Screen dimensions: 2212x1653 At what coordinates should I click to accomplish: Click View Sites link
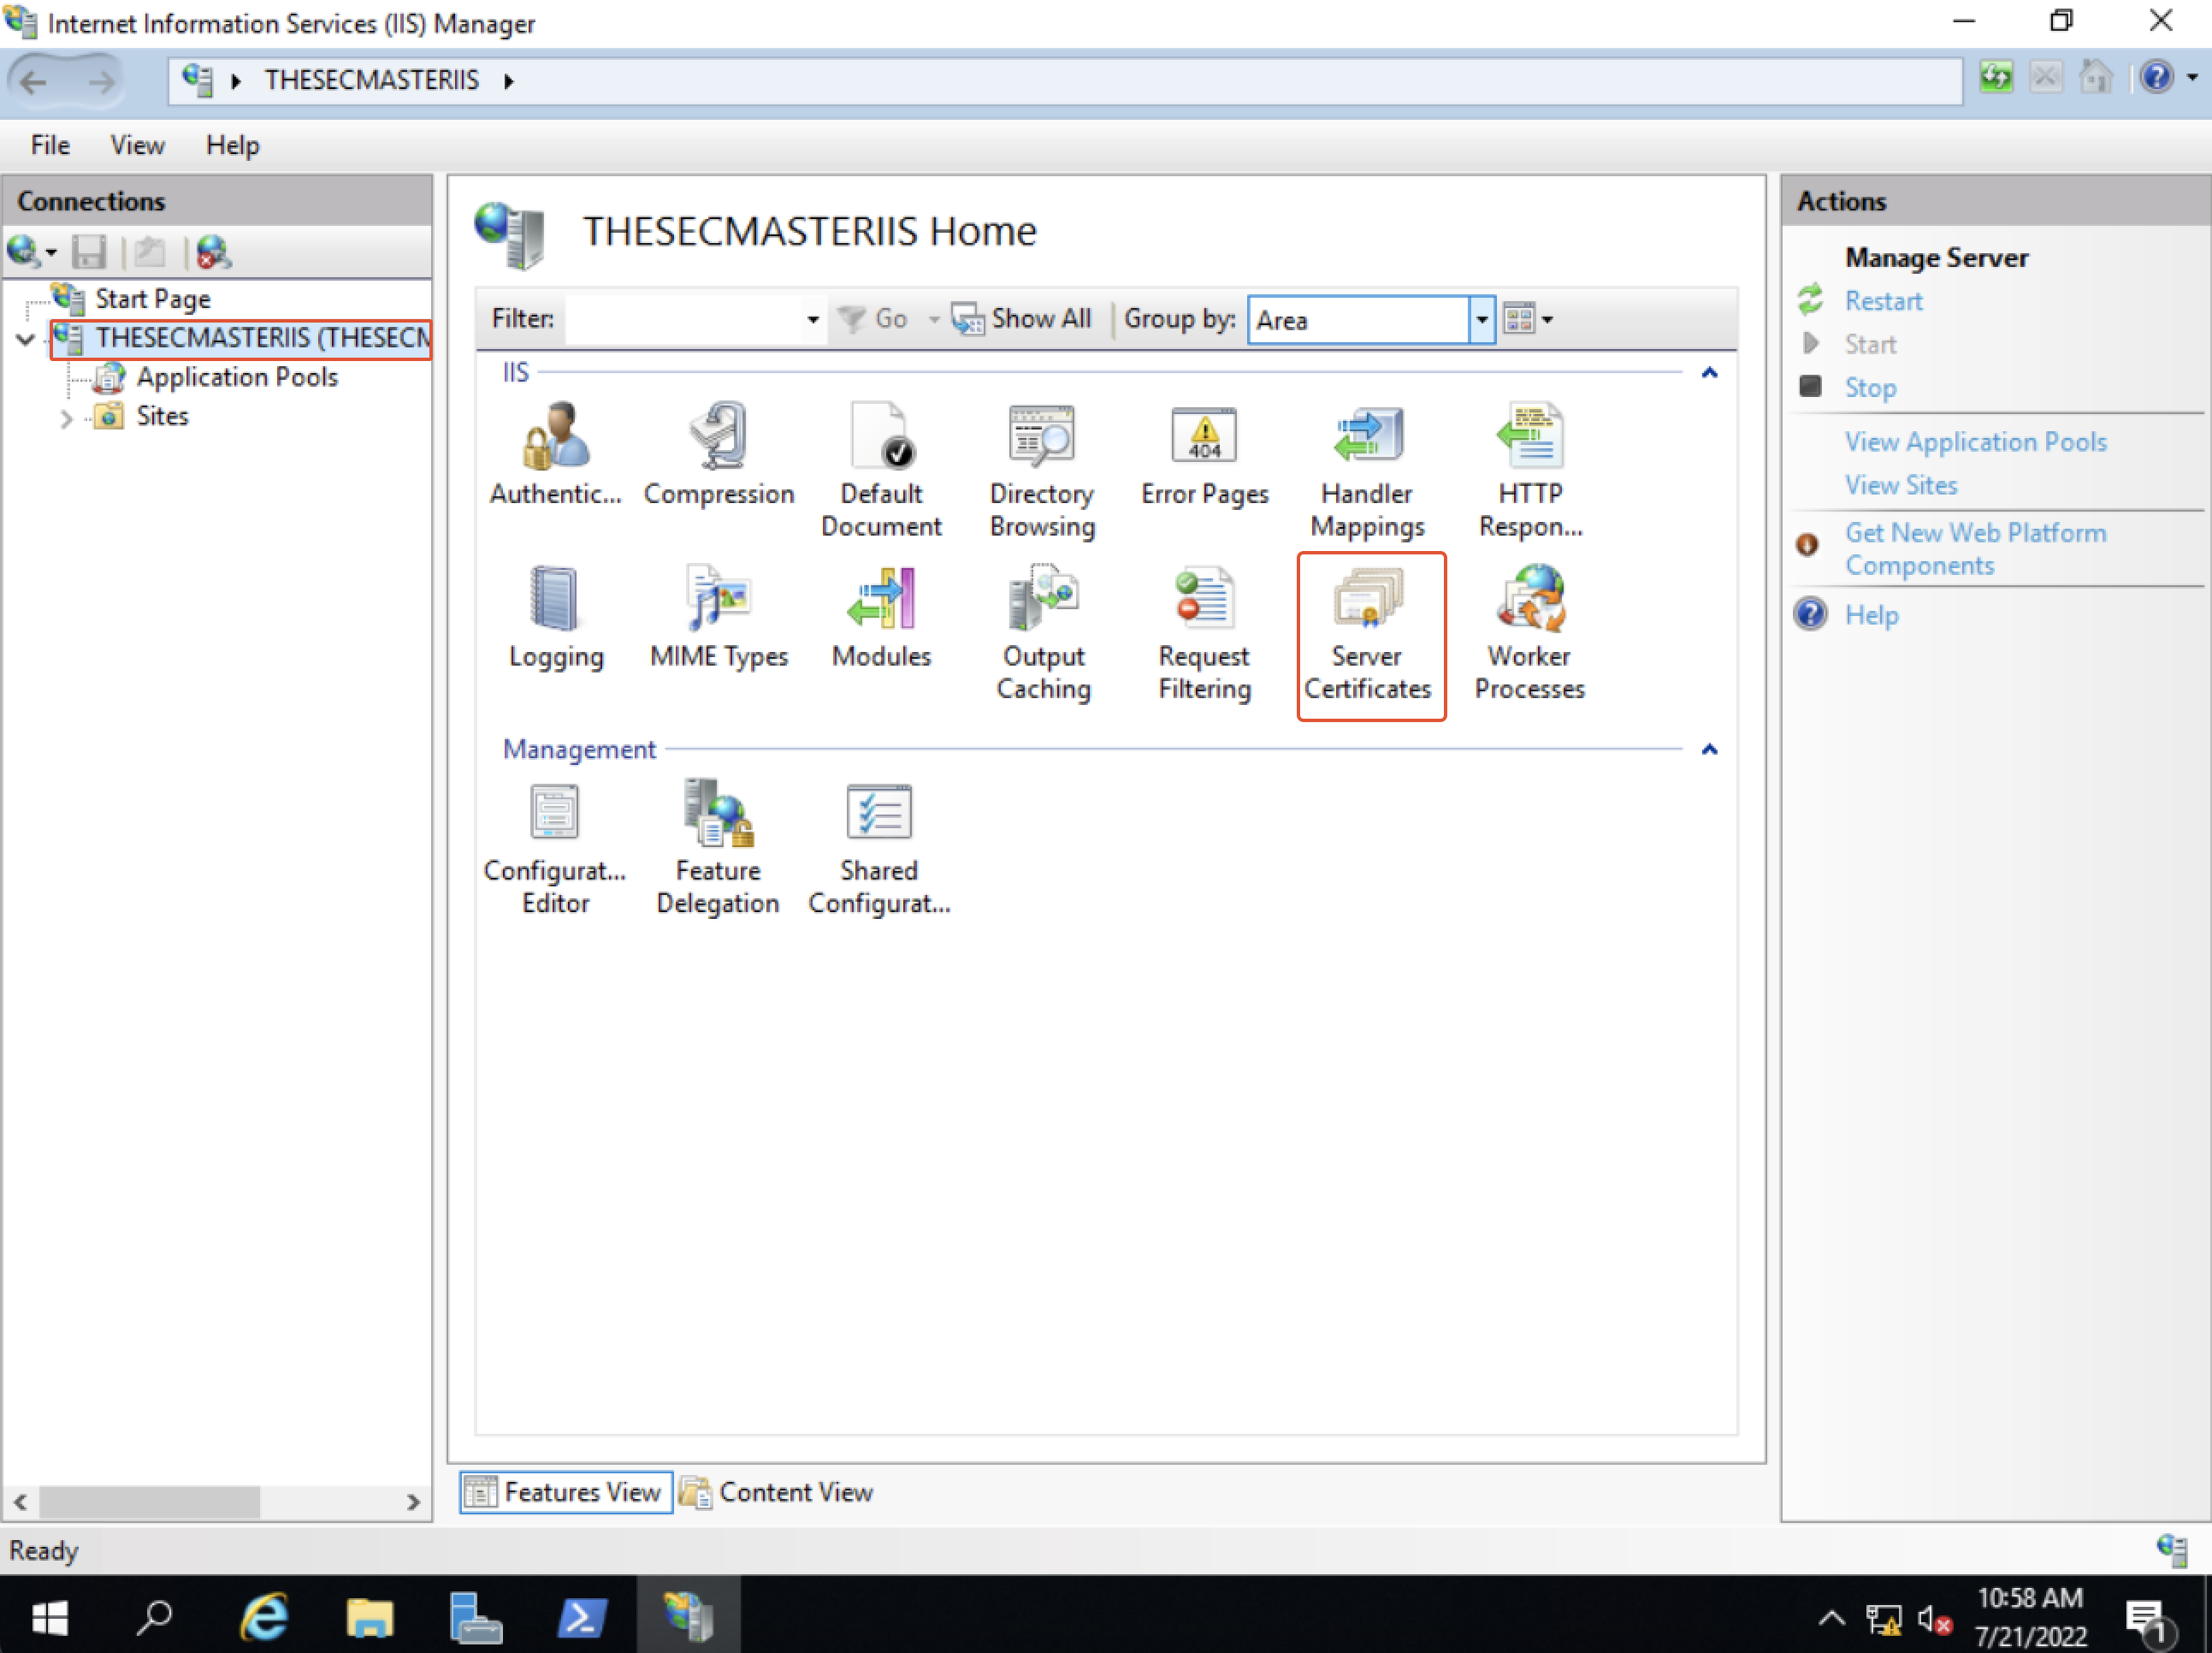click(1901, 485)
